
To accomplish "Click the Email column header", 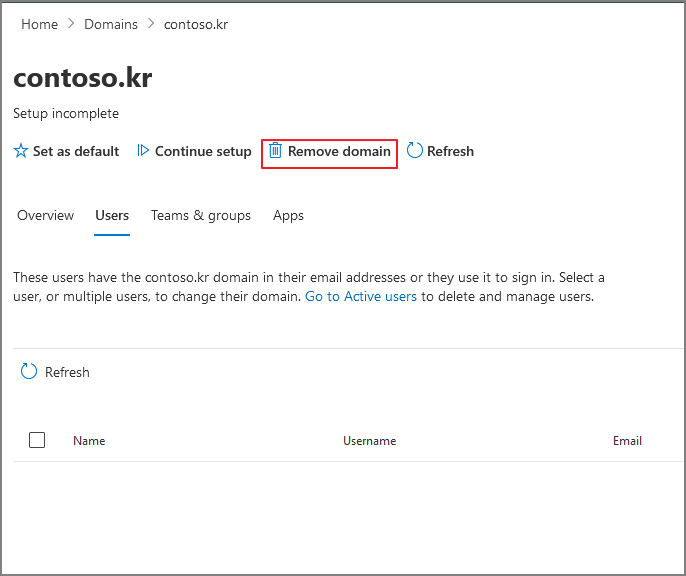I will click(x=627, y=441).
